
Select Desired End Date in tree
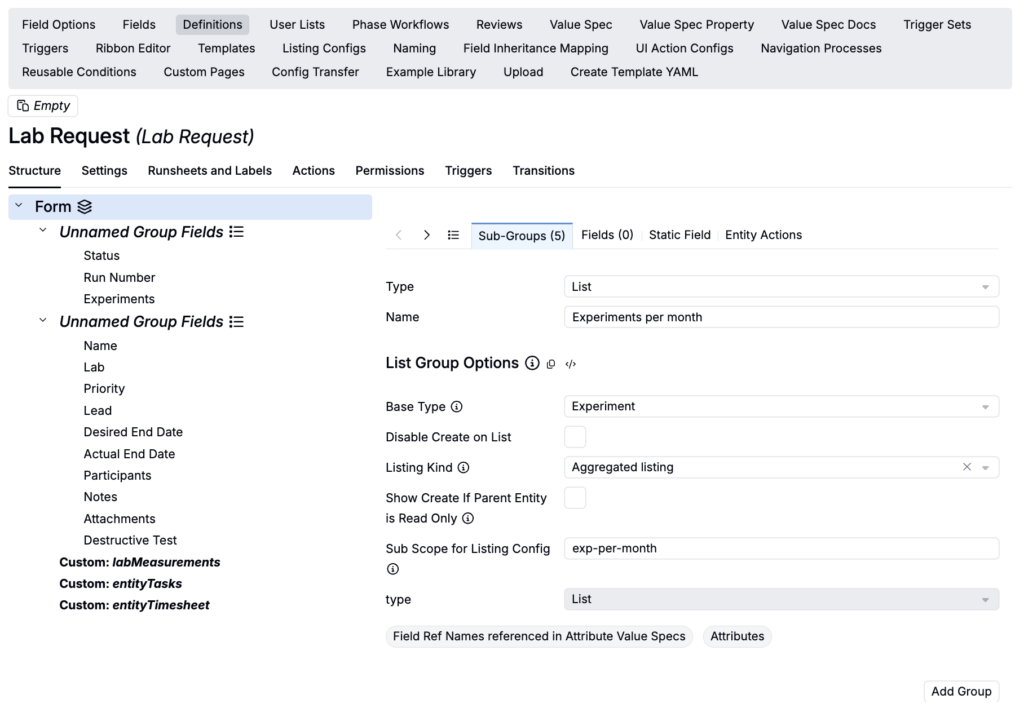pos(133,432)
